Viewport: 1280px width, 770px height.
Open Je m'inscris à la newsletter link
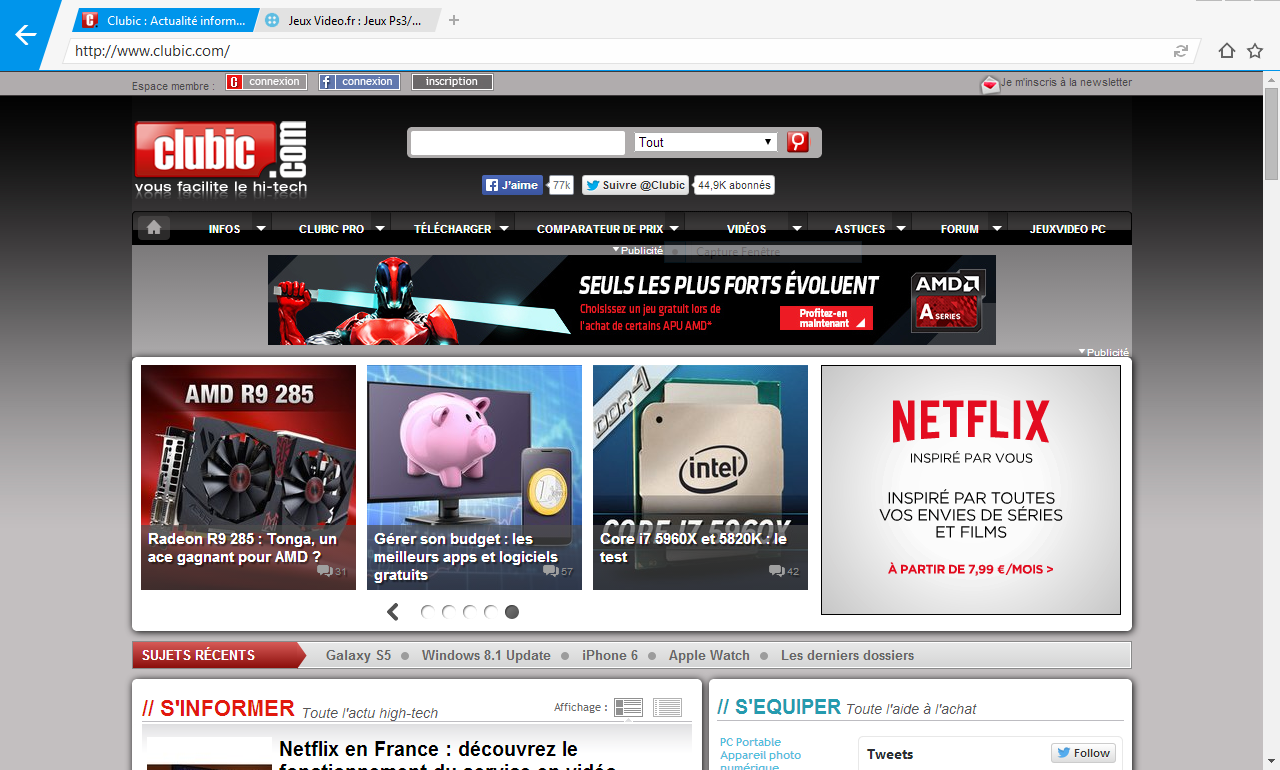click(x=1066, y=82)
